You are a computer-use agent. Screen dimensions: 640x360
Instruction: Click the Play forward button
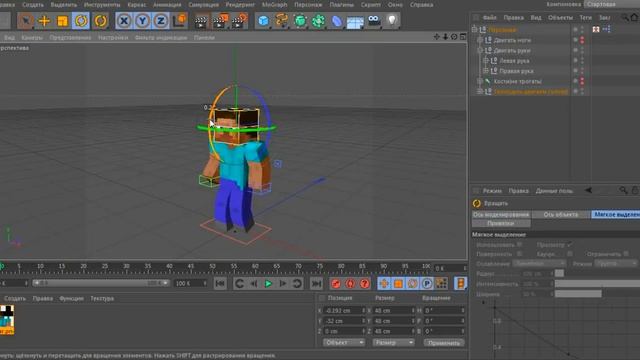[268, 283]
